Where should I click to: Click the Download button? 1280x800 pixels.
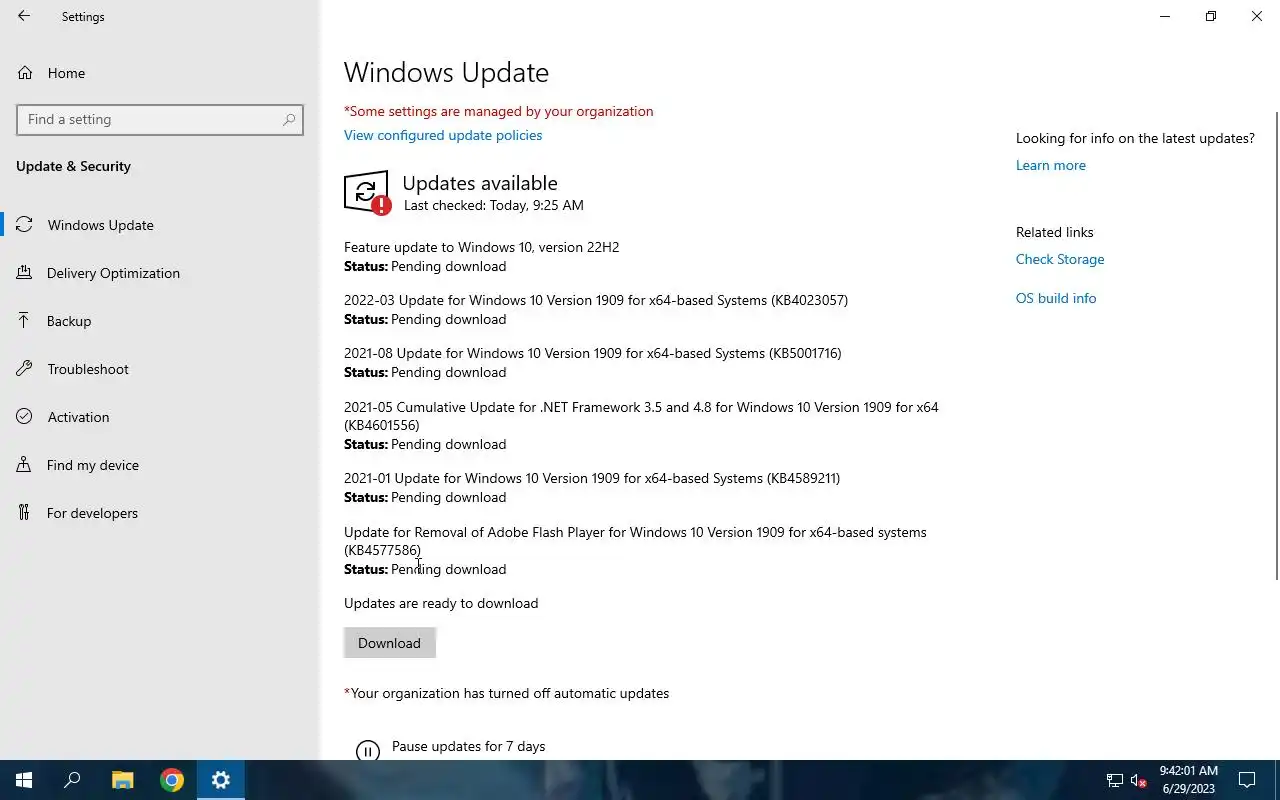(389, 643)
